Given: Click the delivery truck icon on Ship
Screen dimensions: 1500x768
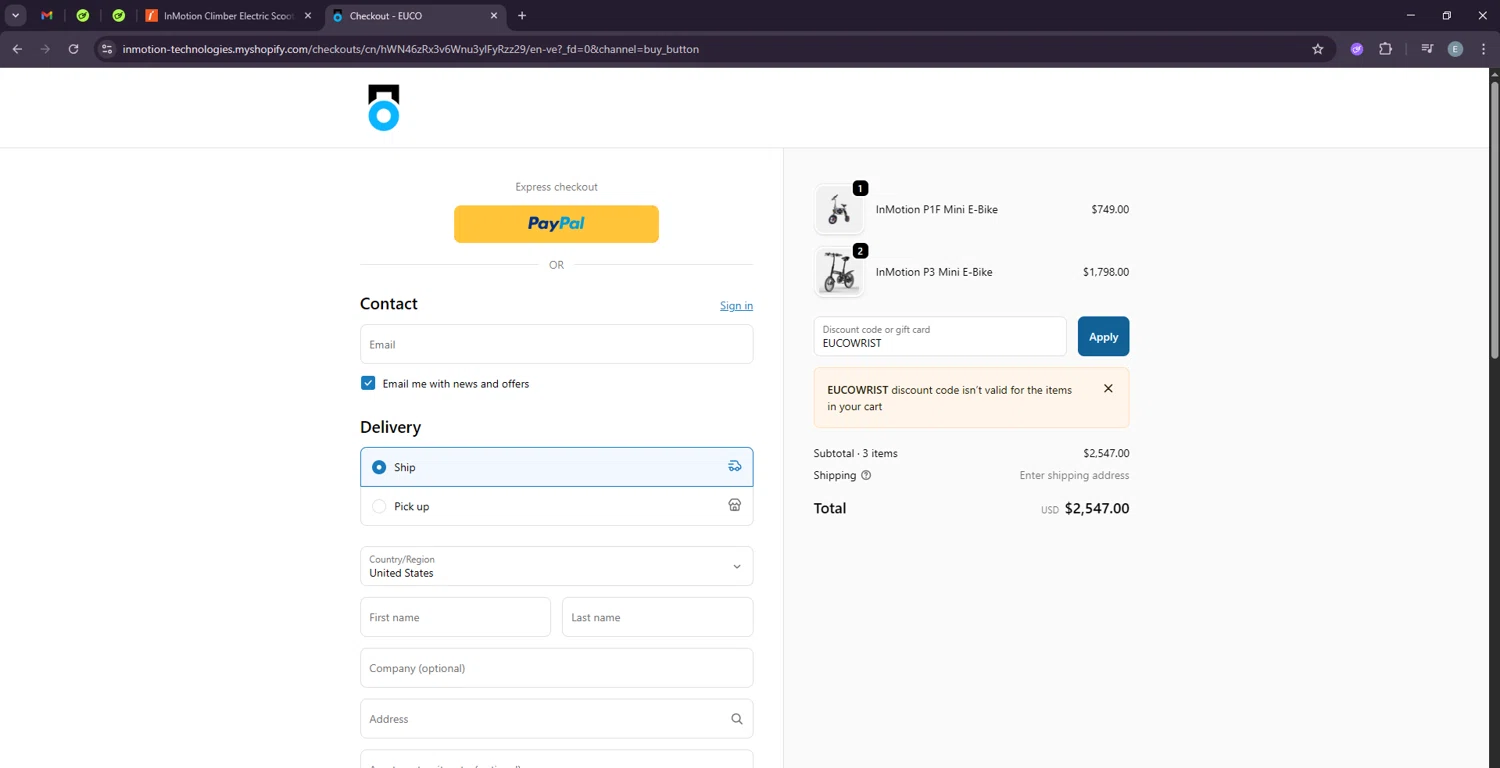Looking at the screenshot, I should 735,466.
